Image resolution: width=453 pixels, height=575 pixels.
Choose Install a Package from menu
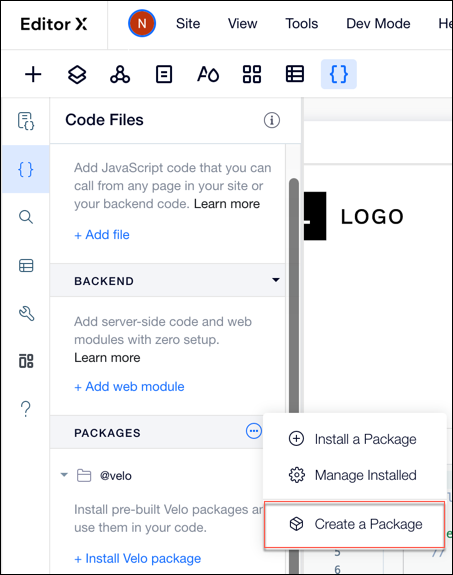[354, 439]
